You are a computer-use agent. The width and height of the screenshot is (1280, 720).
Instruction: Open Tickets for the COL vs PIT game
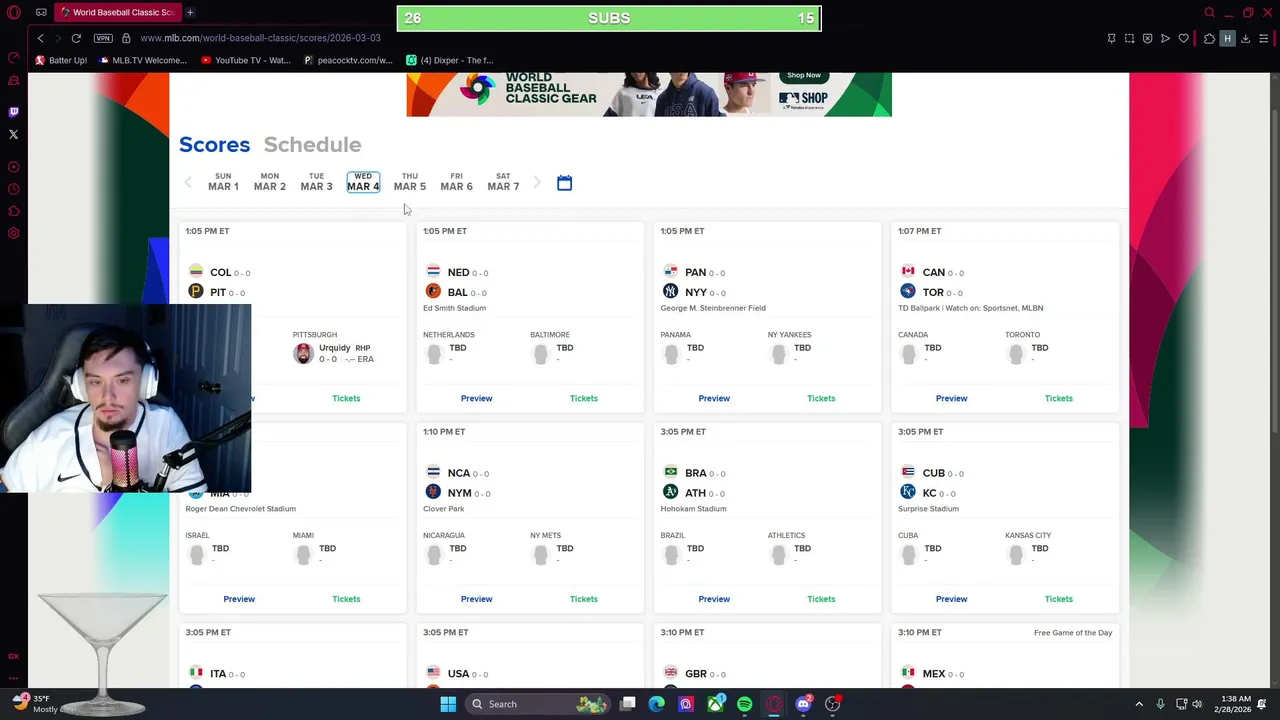(346, 398)
